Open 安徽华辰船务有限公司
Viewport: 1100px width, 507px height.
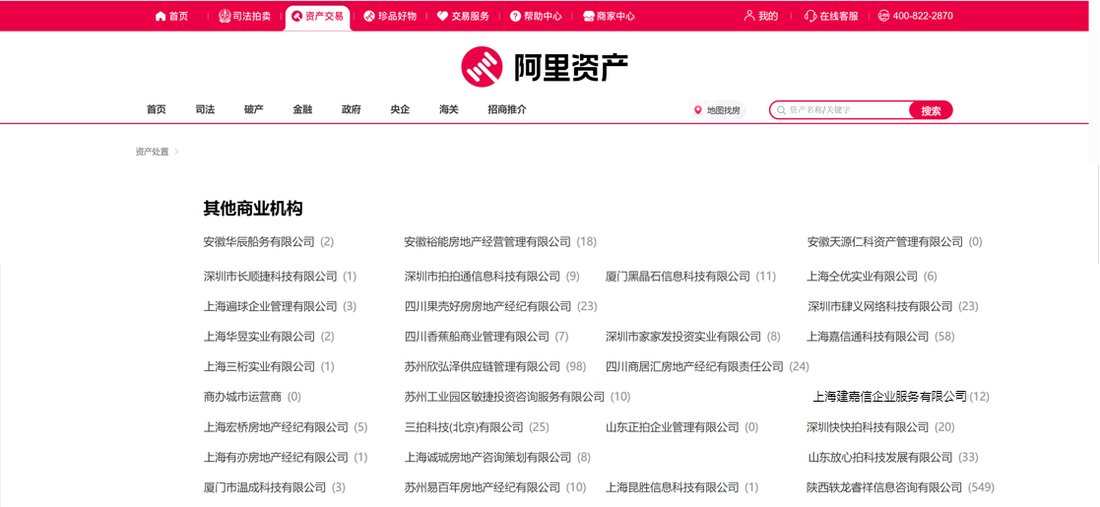[x=260, y=242]
